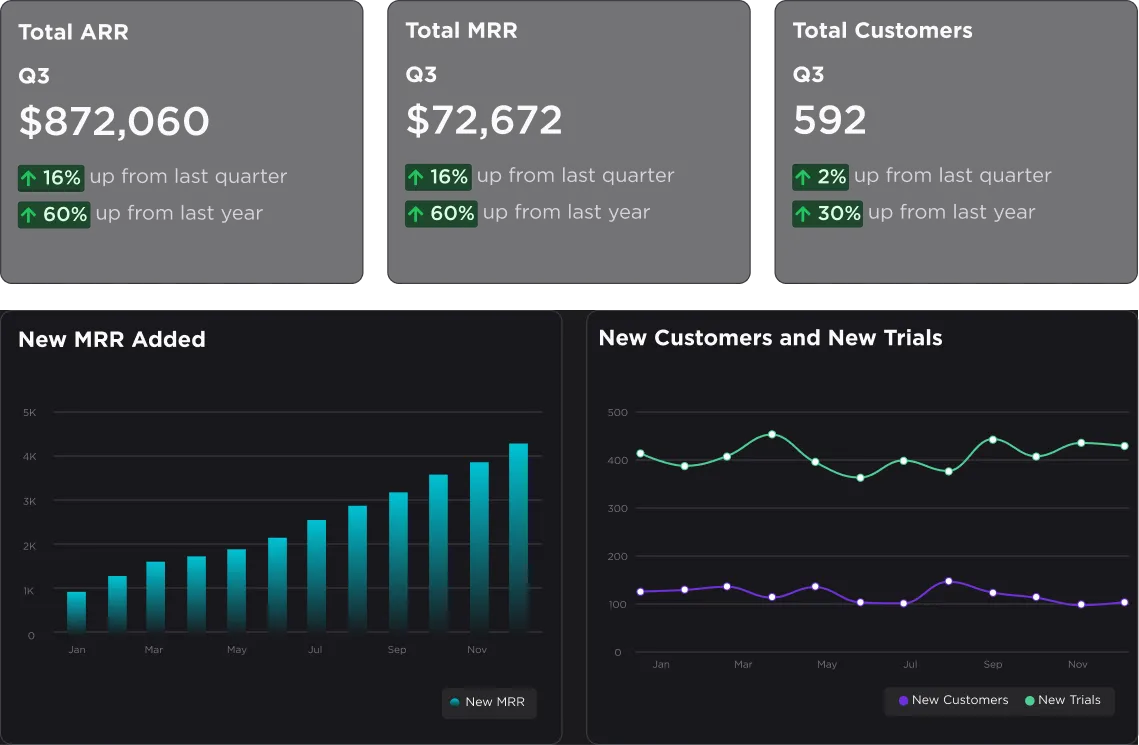Click the New MRR Added chart title
1139x745 pixels.
click(112, 340)
